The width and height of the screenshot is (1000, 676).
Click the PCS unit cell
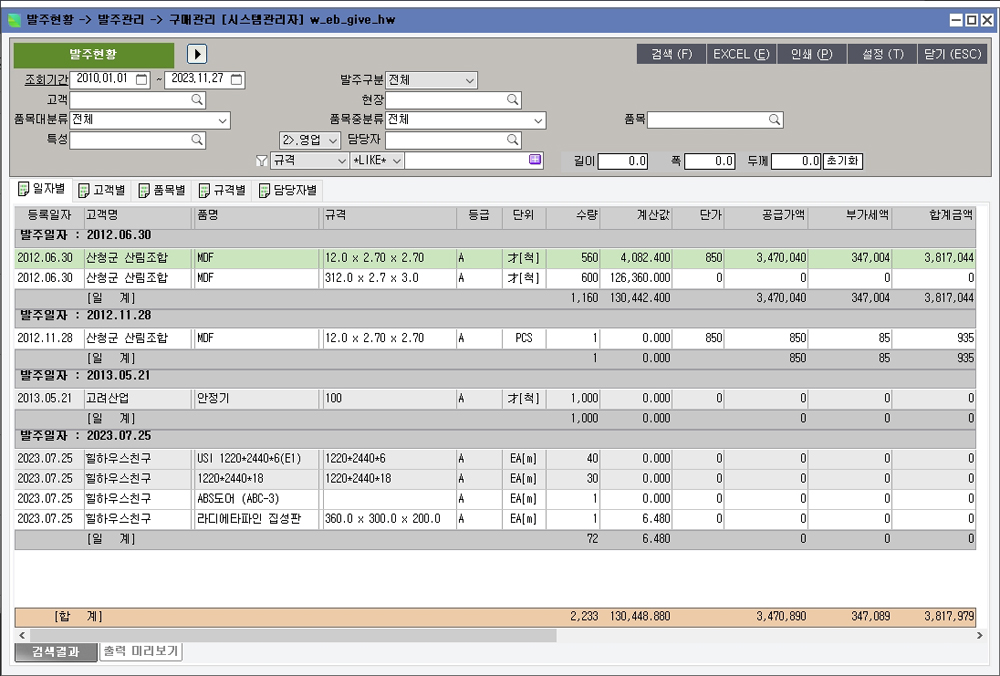524,338
